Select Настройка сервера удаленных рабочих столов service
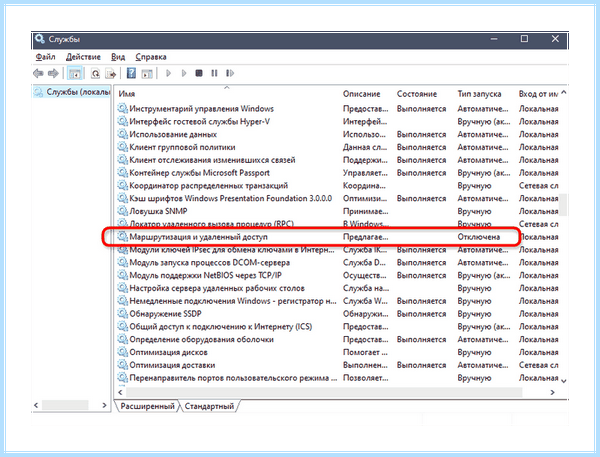The width and height of the screenshot is (600, 457). [x=217, y=288]
